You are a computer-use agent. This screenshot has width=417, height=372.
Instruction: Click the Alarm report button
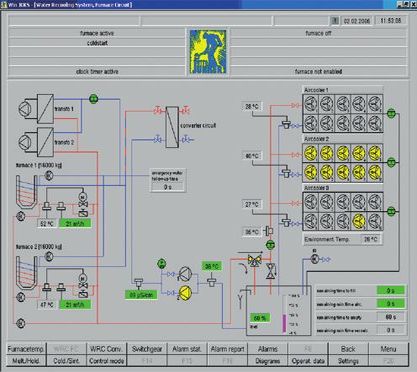pos(227,349)
